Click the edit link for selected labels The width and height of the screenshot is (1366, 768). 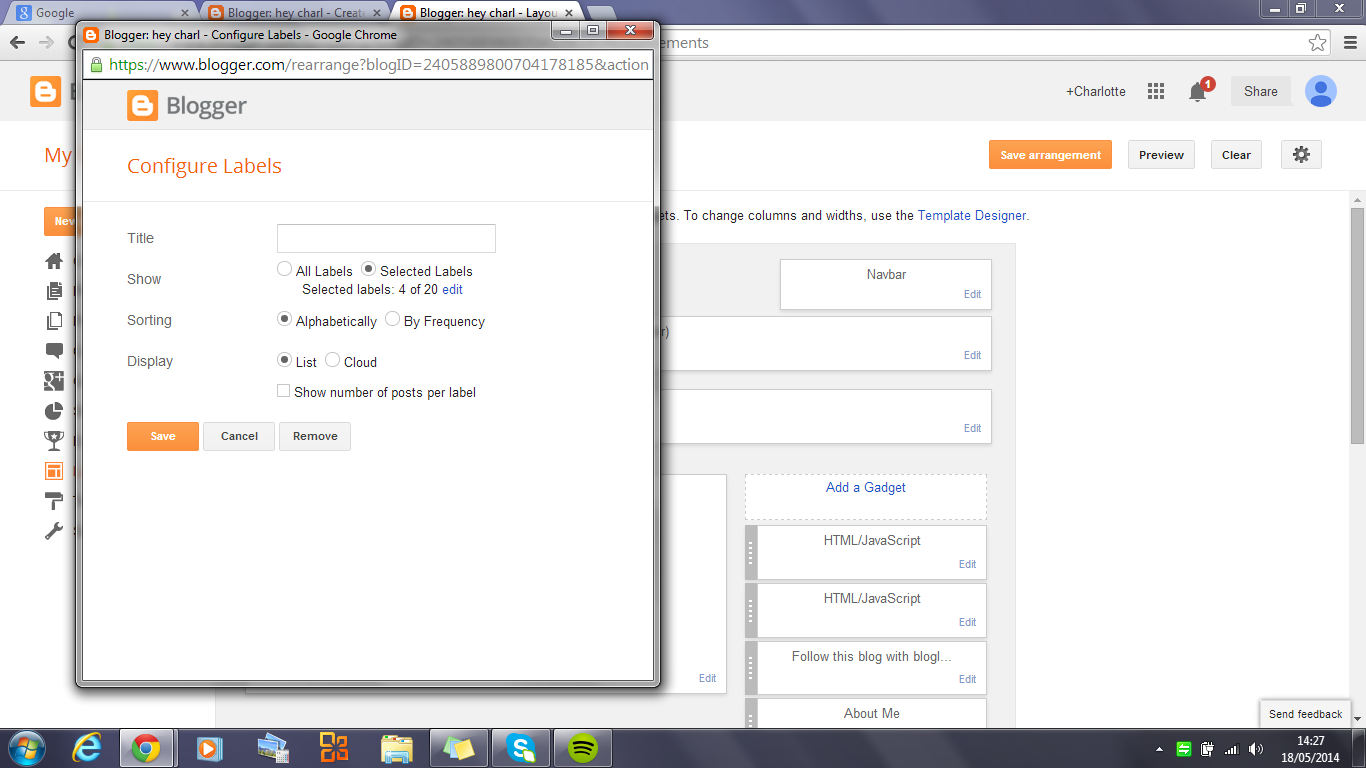pyautogui.click(x=452, y=290)
